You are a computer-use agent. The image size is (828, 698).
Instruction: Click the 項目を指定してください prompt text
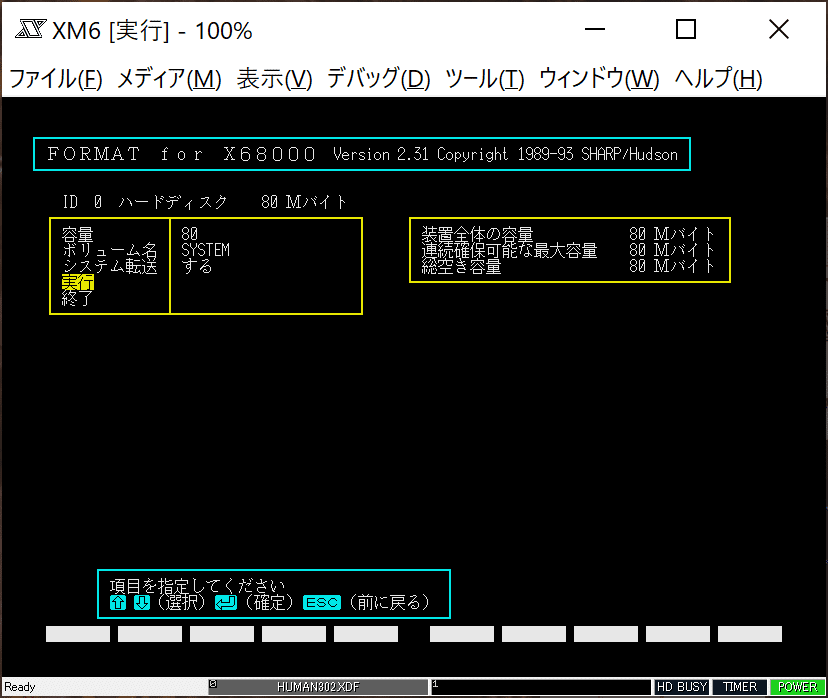[x=197, y=586]
